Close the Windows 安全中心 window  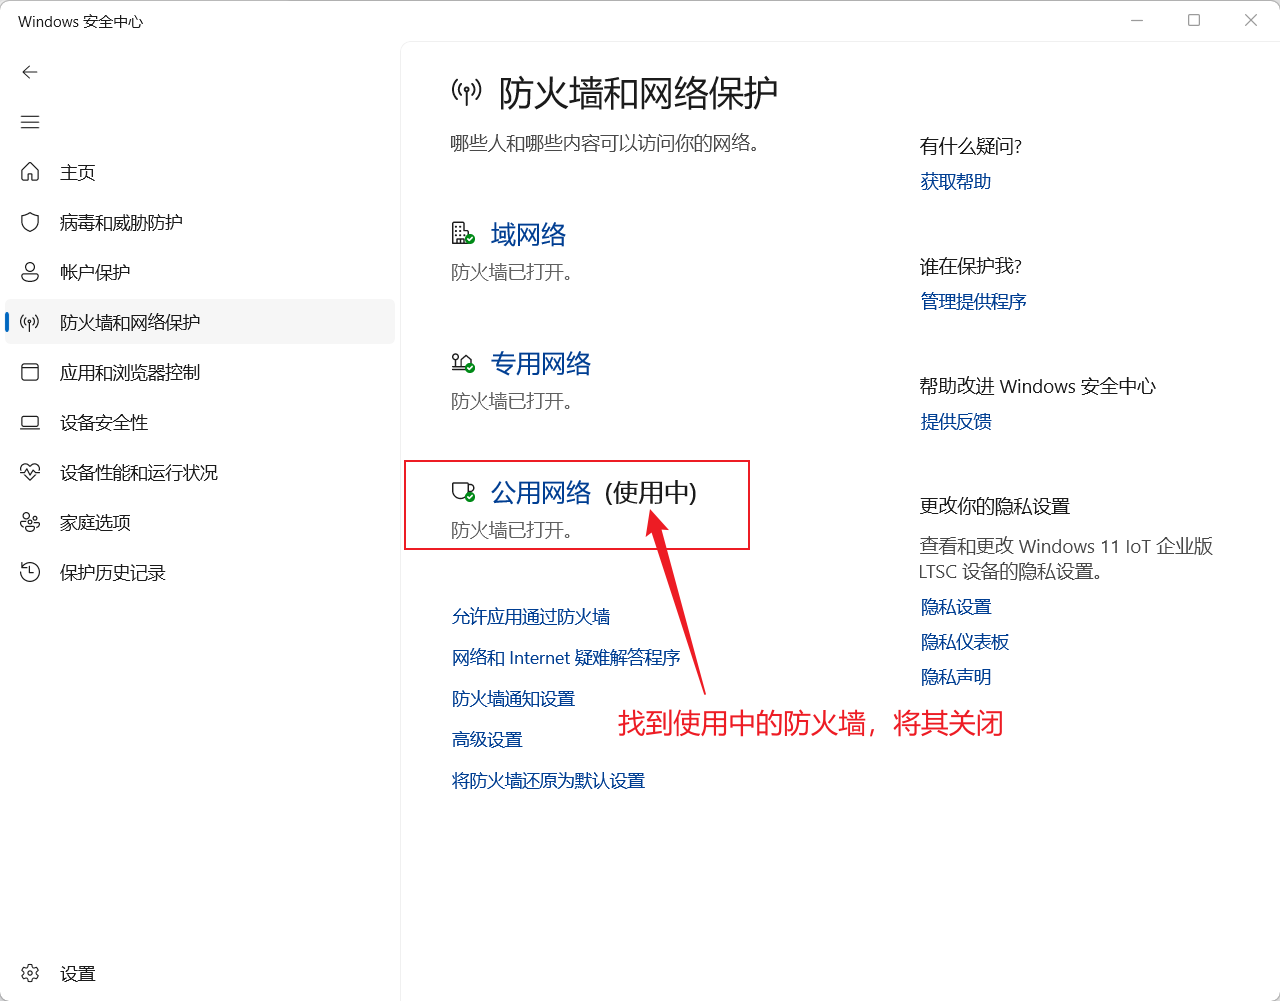[1251, 20]
